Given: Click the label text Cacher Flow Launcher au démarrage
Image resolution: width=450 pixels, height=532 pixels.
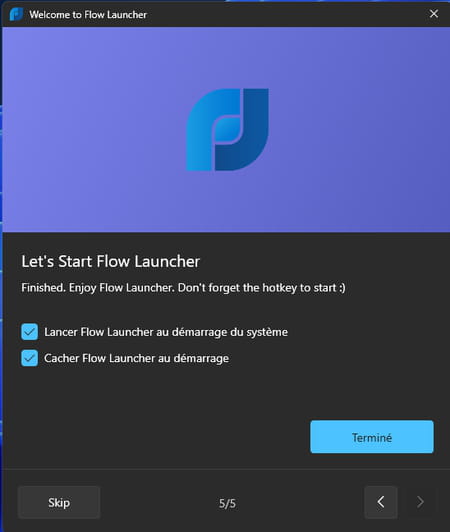Looking at the screenshot, I should (136, 358).
